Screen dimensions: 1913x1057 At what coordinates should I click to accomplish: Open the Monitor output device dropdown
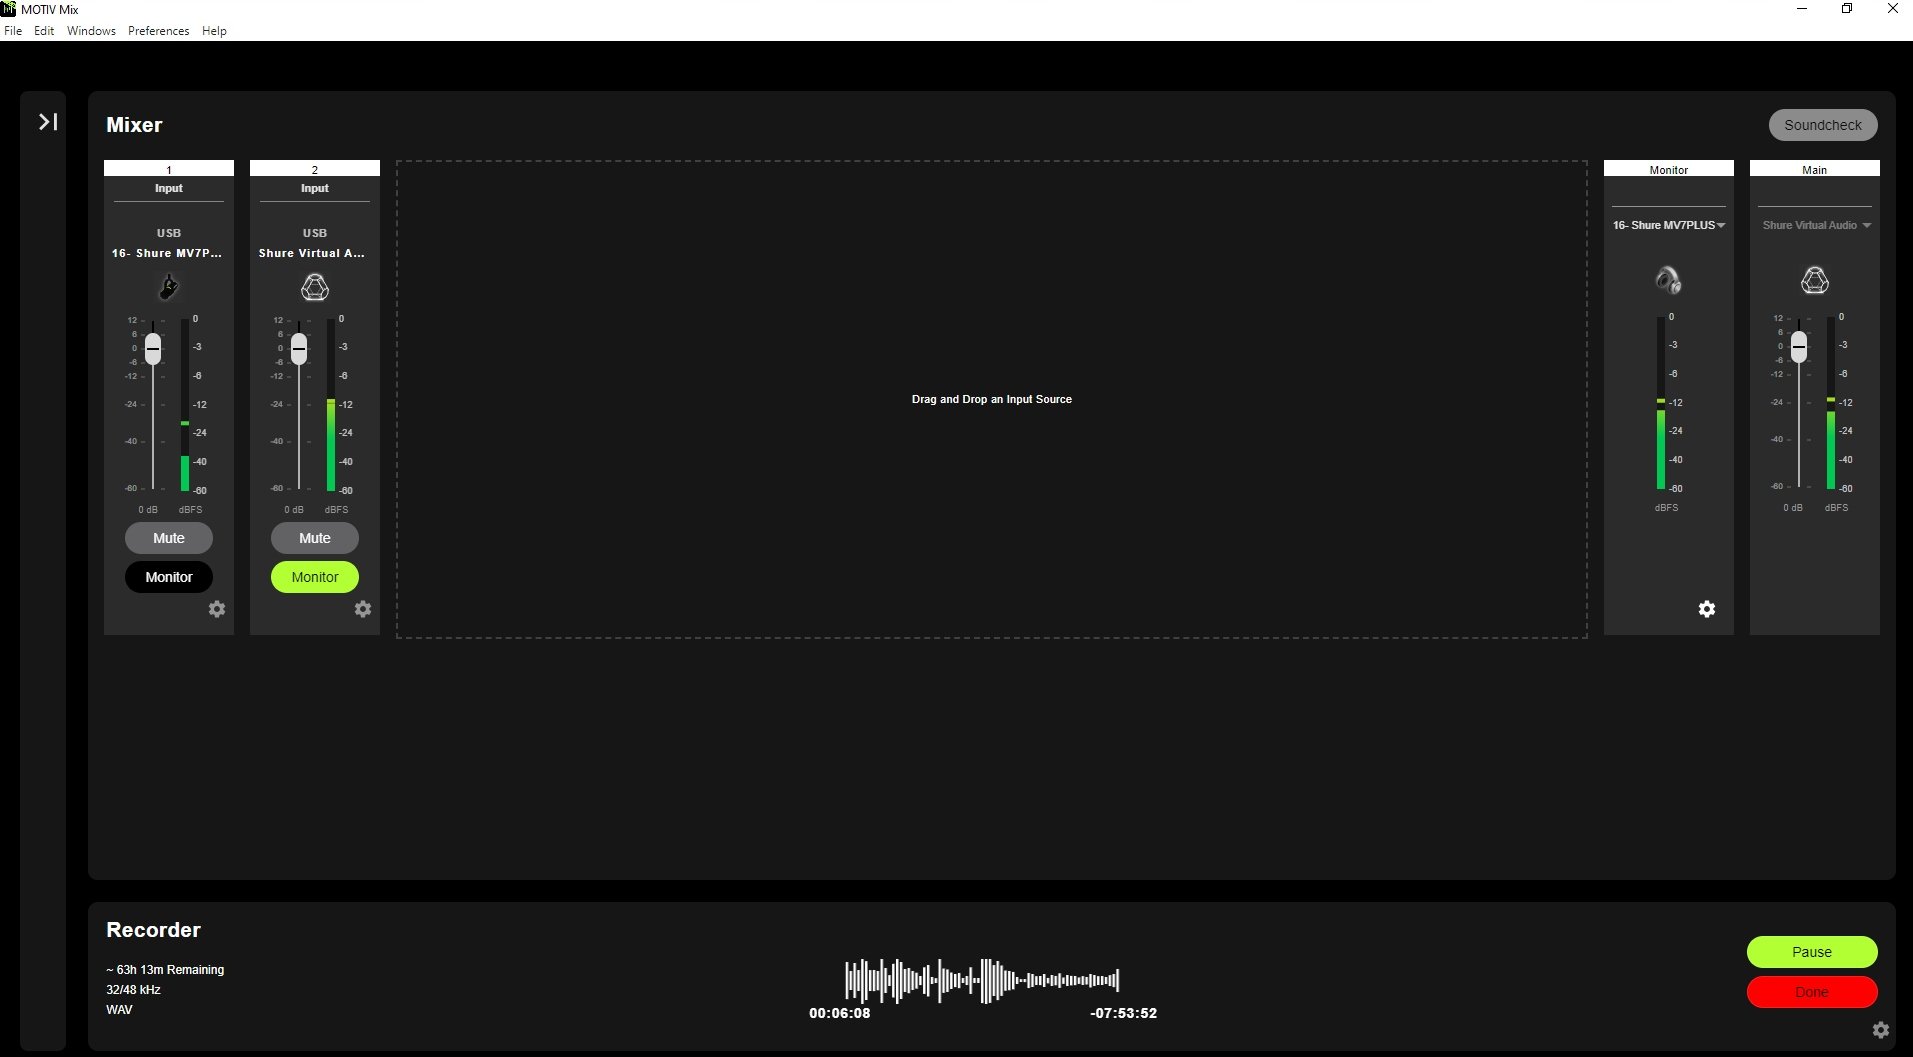[1669, 225]
